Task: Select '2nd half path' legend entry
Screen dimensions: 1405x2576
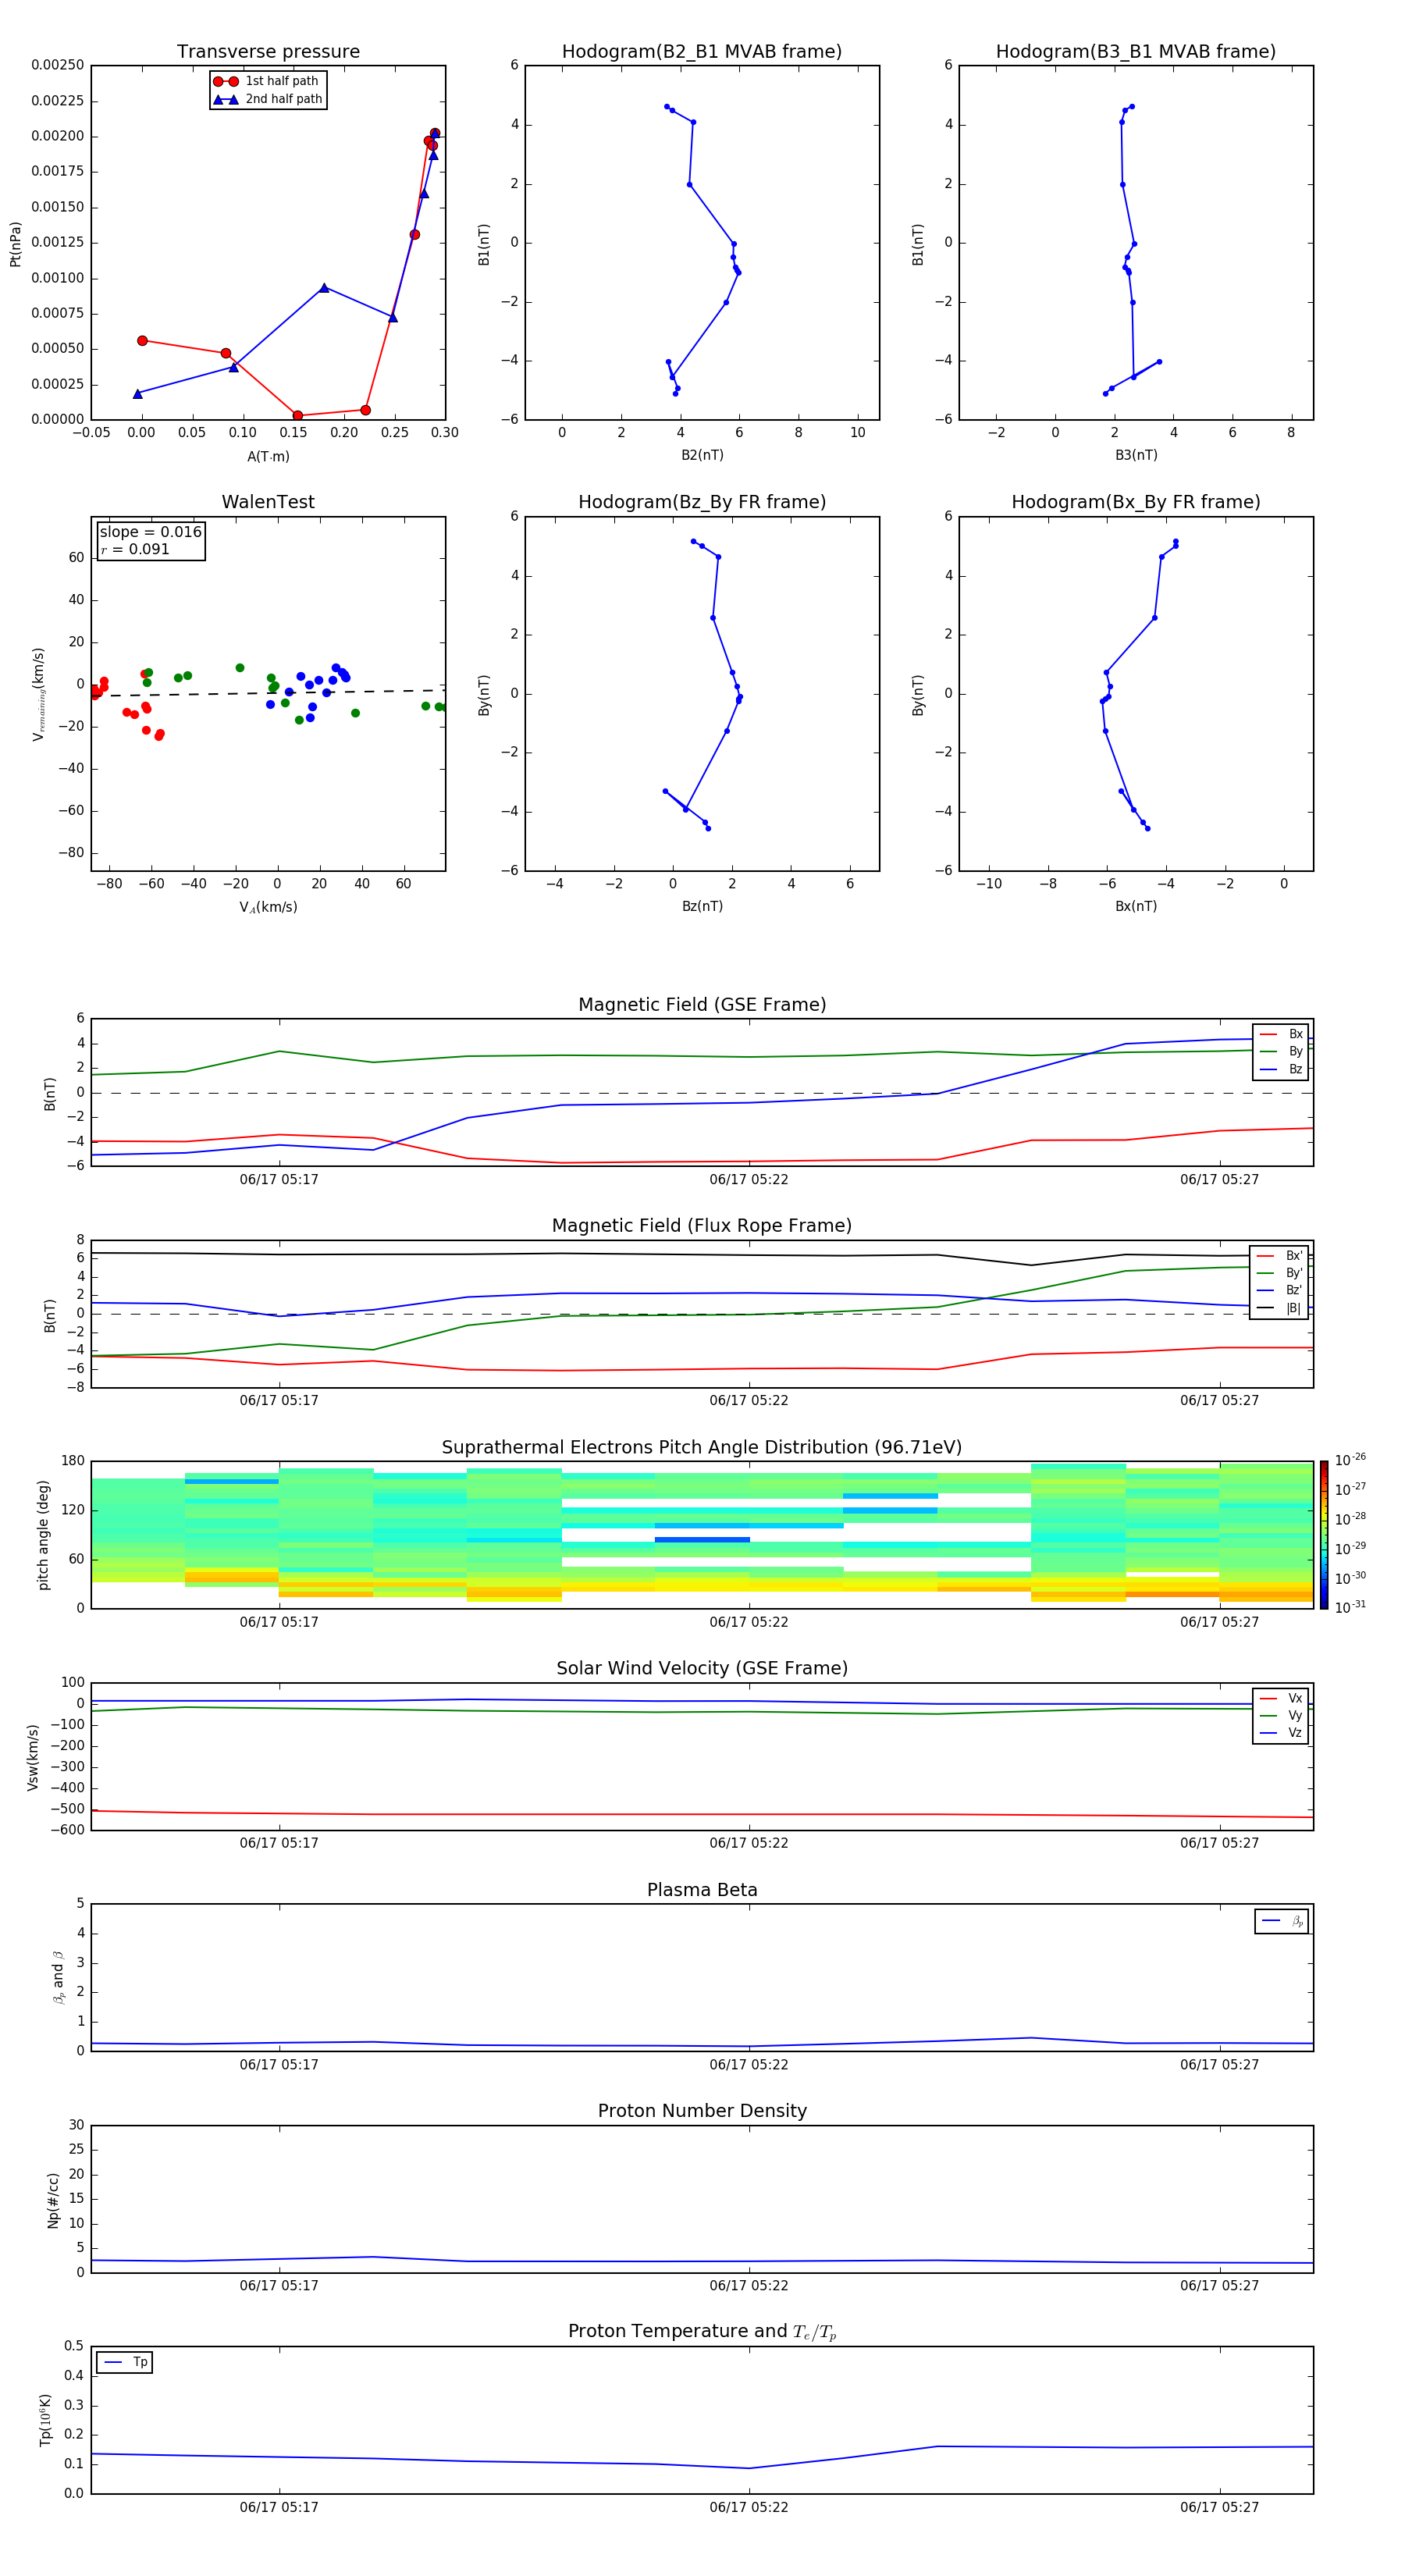Action: coord(268,99)
